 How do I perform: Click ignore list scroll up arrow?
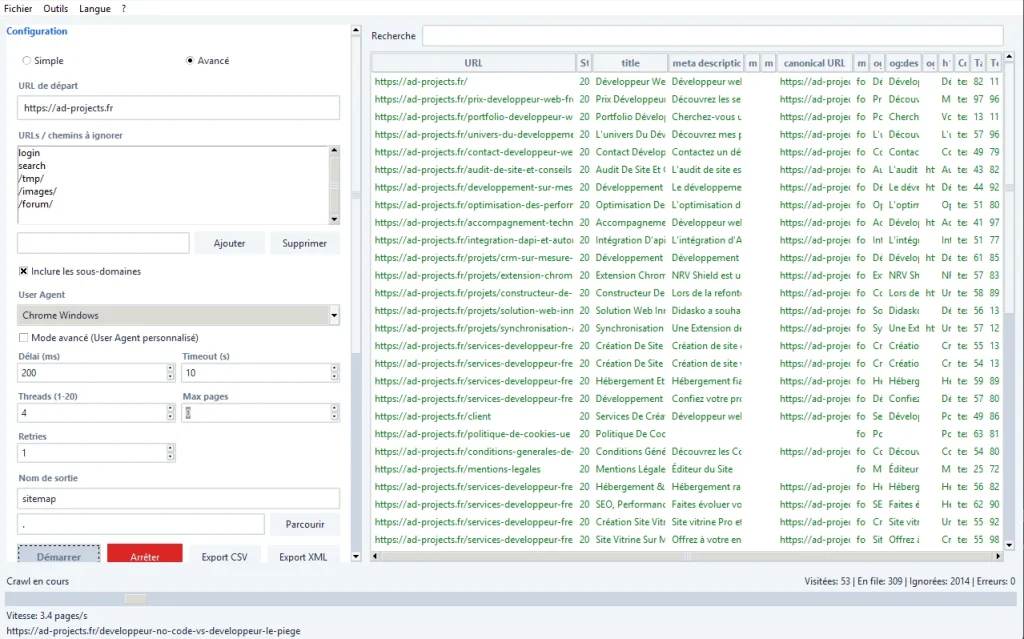334,150
